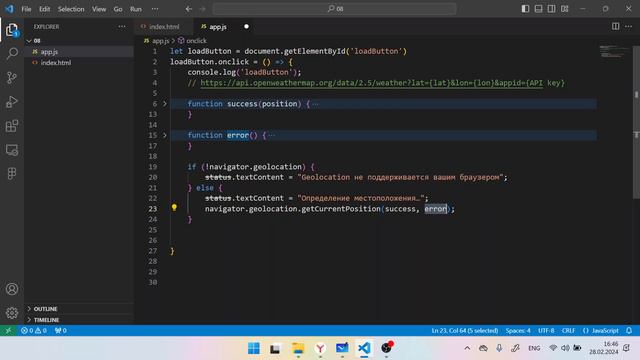This screenshot has width=640, height=360.
Task: Split the editor to the right
Action: click(615, 27)
